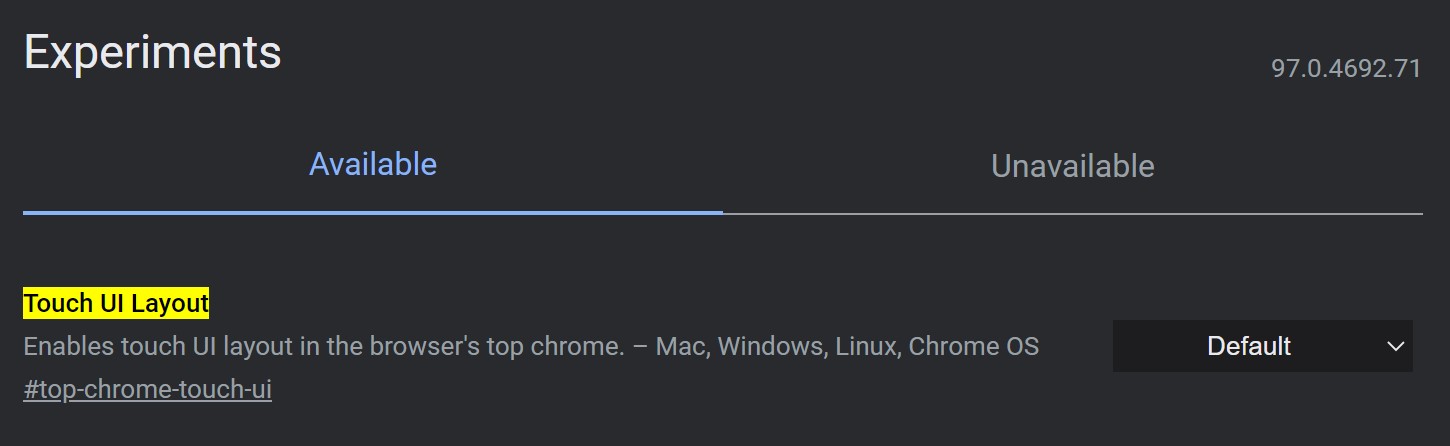Open the Unavailable tab
1450x446 pixels.
coord(1072,166)
